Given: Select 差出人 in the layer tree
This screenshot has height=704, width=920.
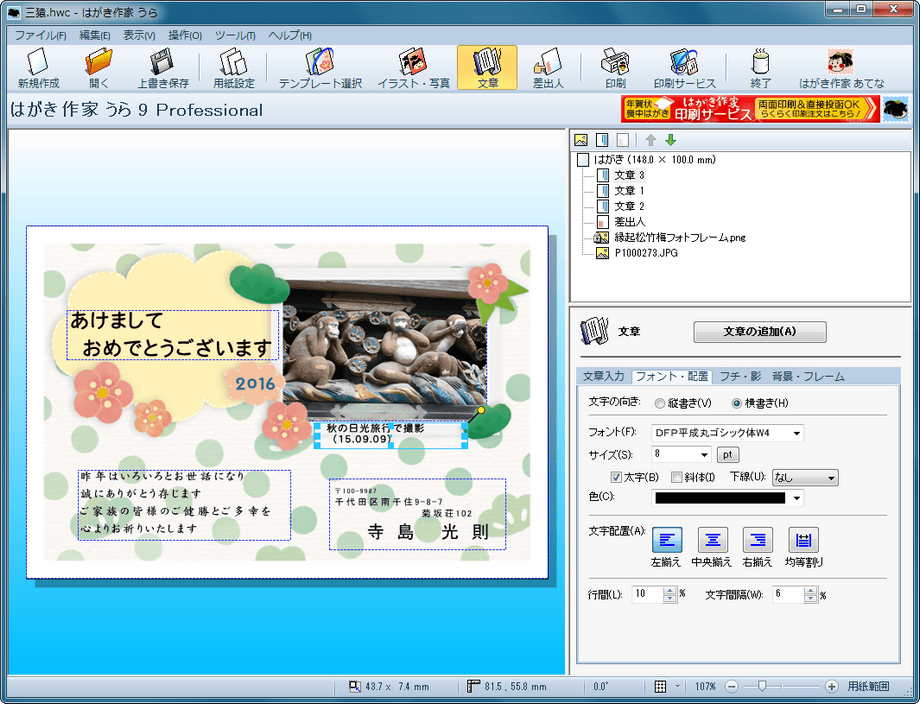Looking at the screenshot, I should tap(630, 222).
